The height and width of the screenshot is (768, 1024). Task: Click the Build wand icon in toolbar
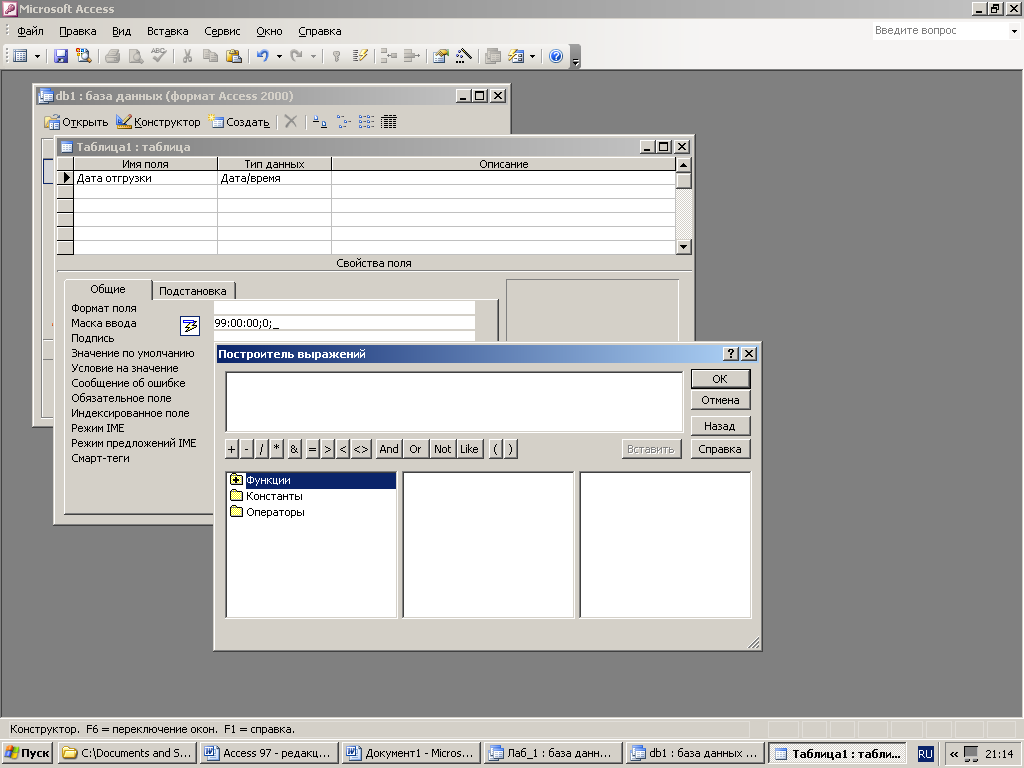464,56
